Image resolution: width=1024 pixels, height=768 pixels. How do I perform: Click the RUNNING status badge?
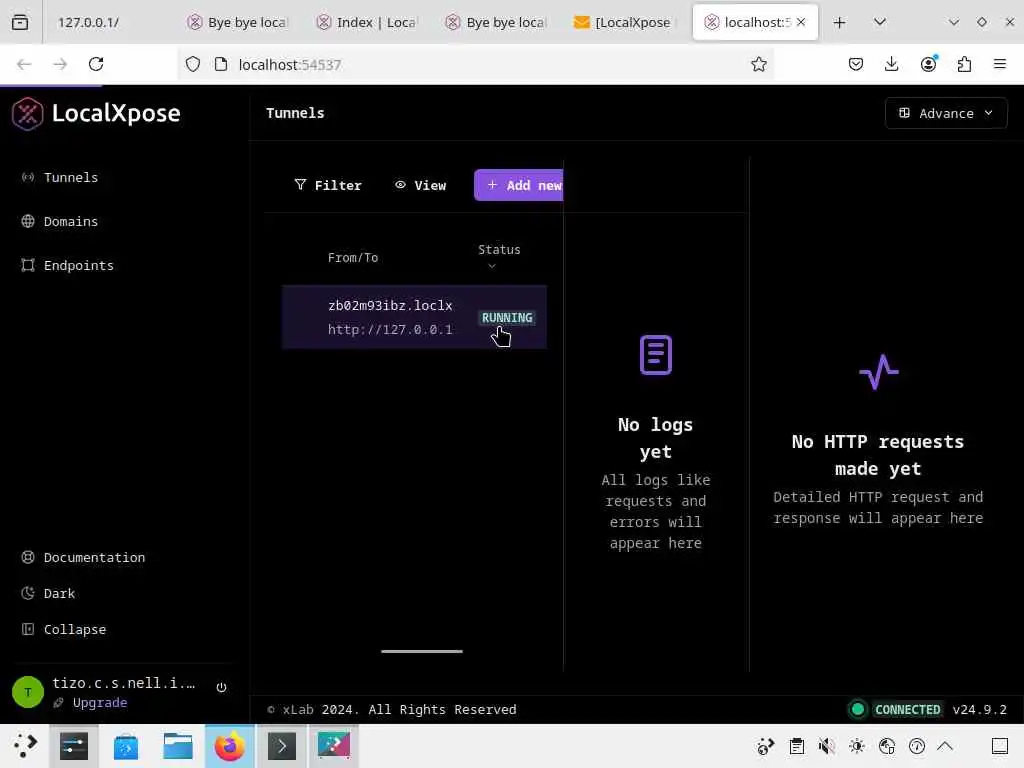[507, 317]
